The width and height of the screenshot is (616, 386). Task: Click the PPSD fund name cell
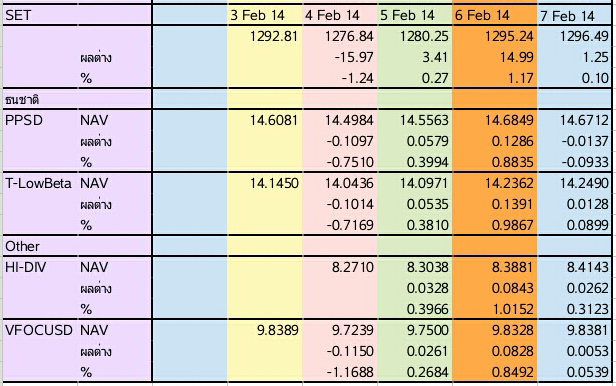(x=40, y=120)
